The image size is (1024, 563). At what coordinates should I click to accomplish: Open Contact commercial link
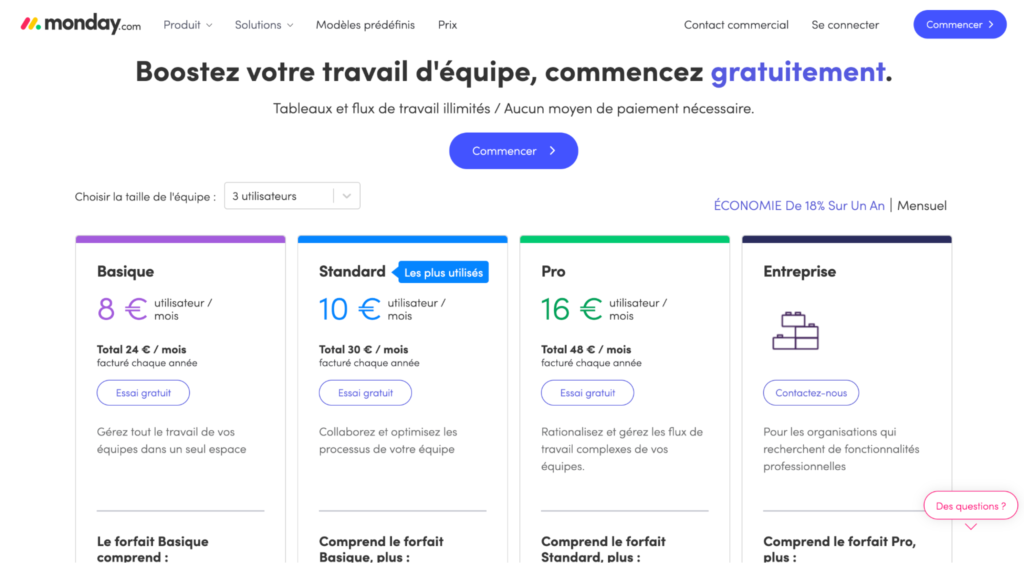(736, 25)
